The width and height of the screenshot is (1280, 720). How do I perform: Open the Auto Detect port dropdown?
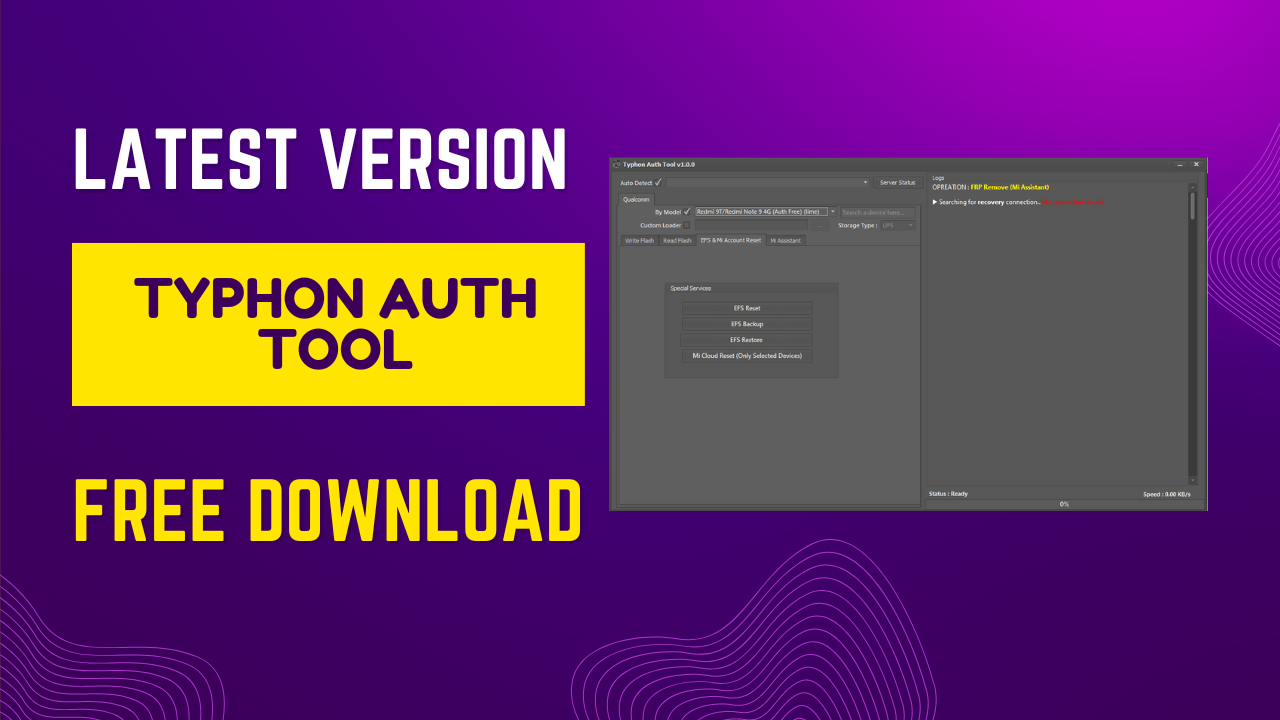768,182
